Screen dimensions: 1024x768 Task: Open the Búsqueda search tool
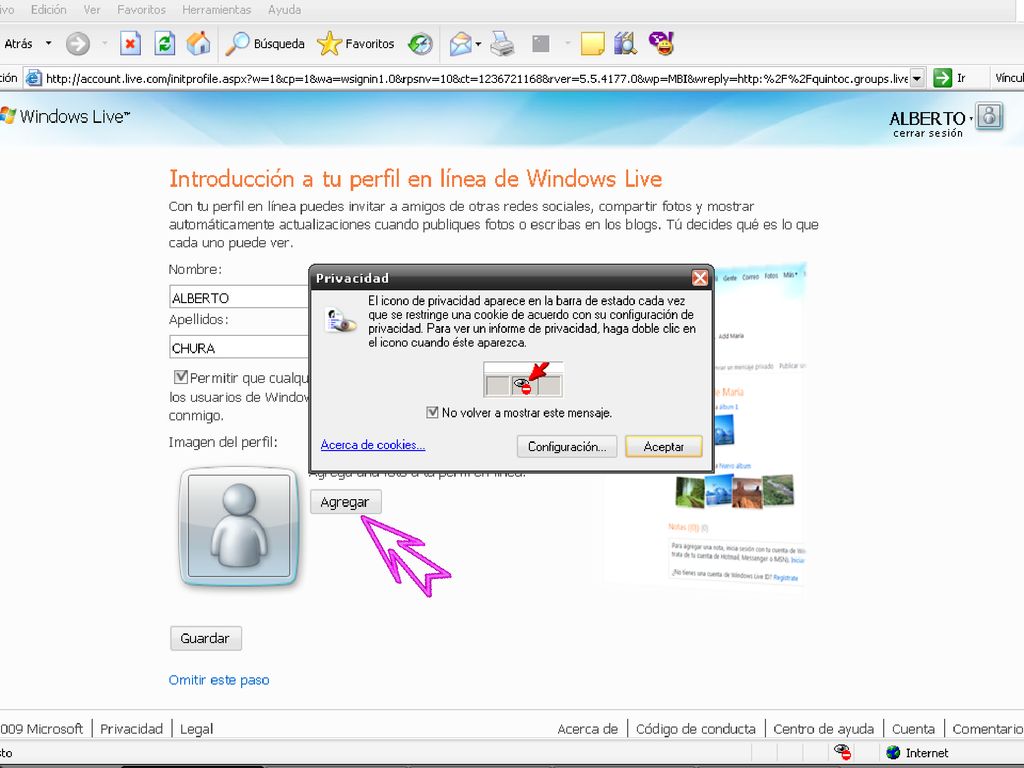pyautogui.click(x=265, y=44)
